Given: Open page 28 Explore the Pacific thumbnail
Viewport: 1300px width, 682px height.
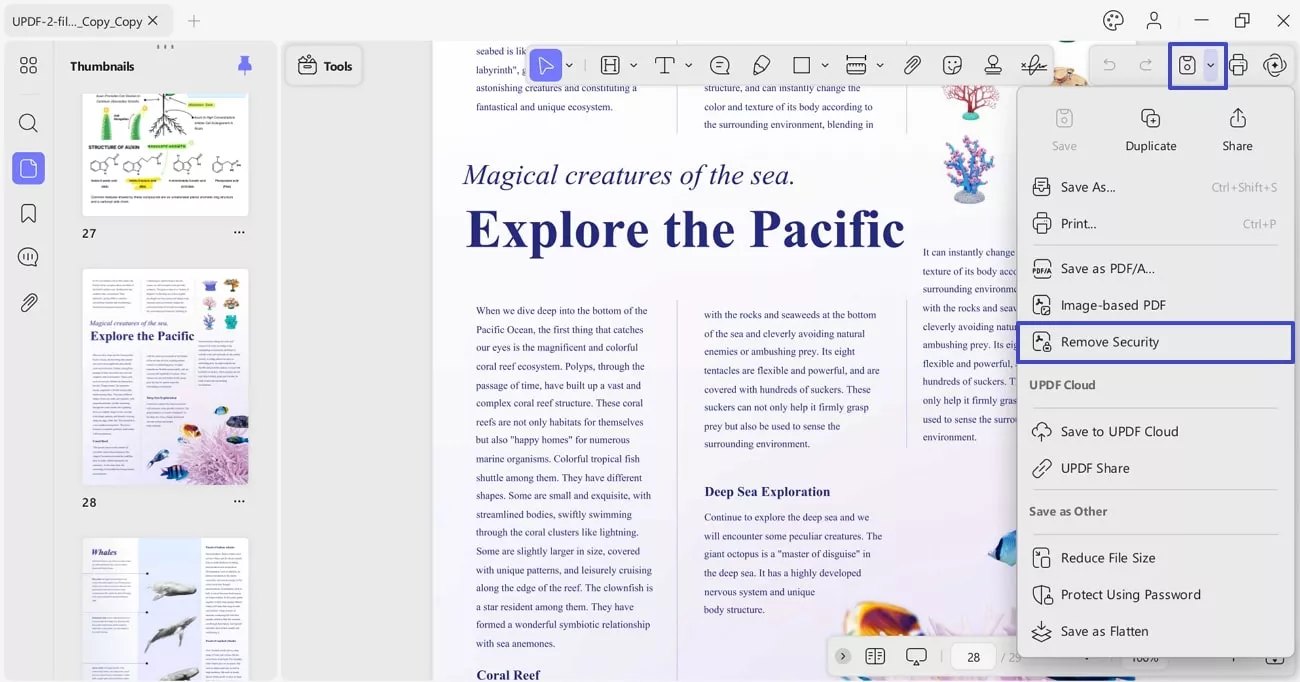Looking at the screenshot, I should tap(165, 377).
